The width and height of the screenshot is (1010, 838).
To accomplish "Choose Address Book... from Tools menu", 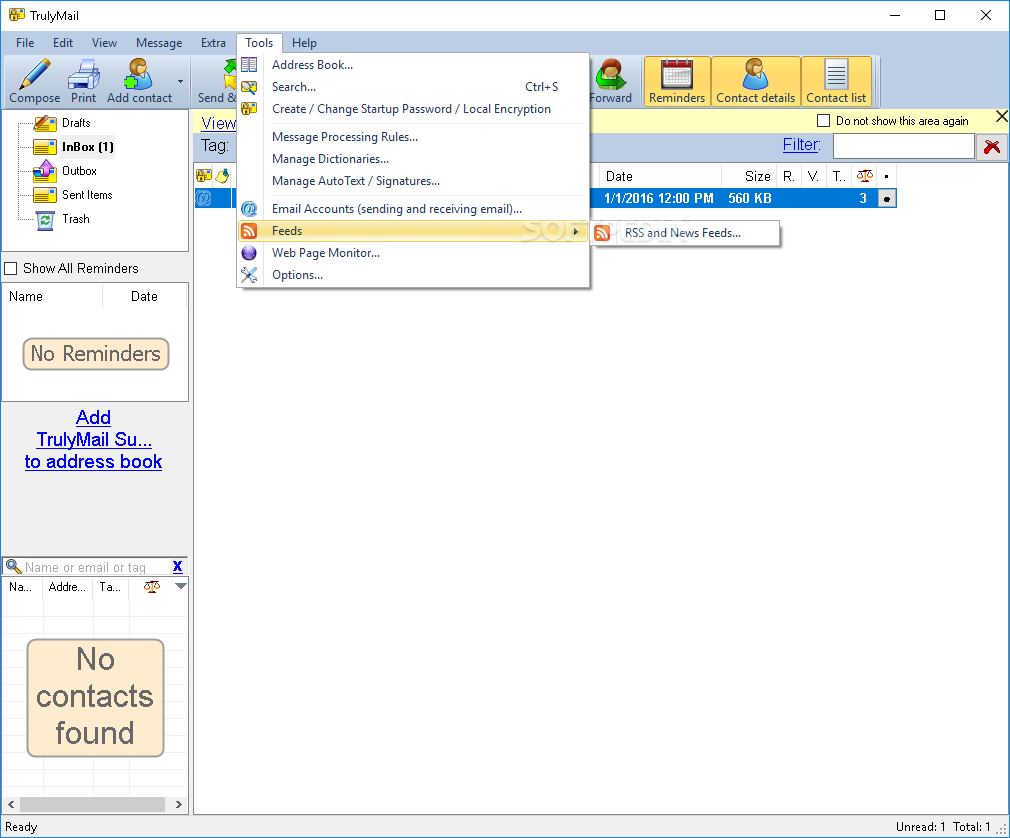I will click(x=413, y=64).
